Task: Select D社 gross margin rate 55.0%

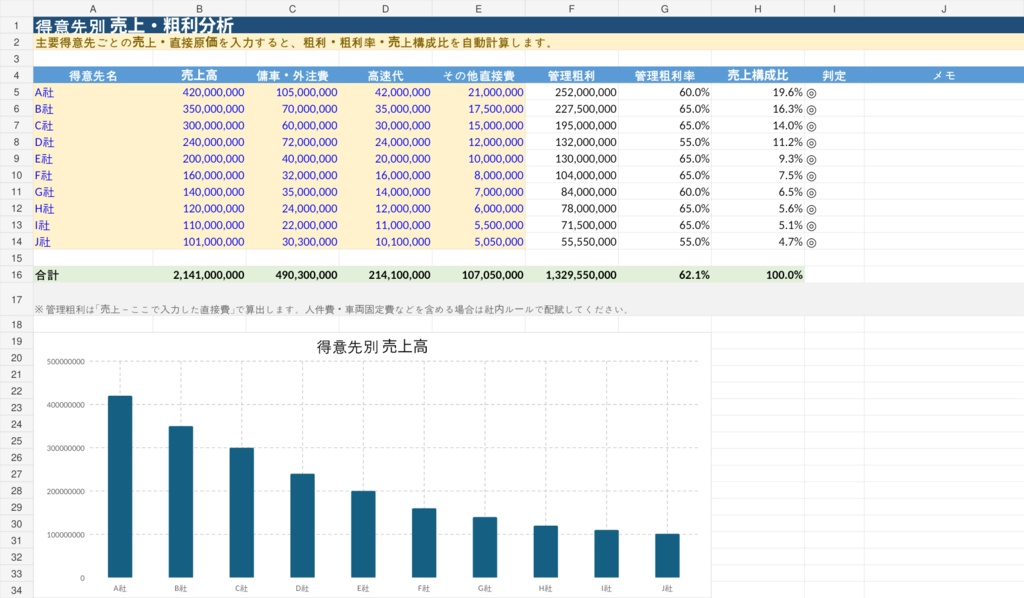Action: coord(665,142)
